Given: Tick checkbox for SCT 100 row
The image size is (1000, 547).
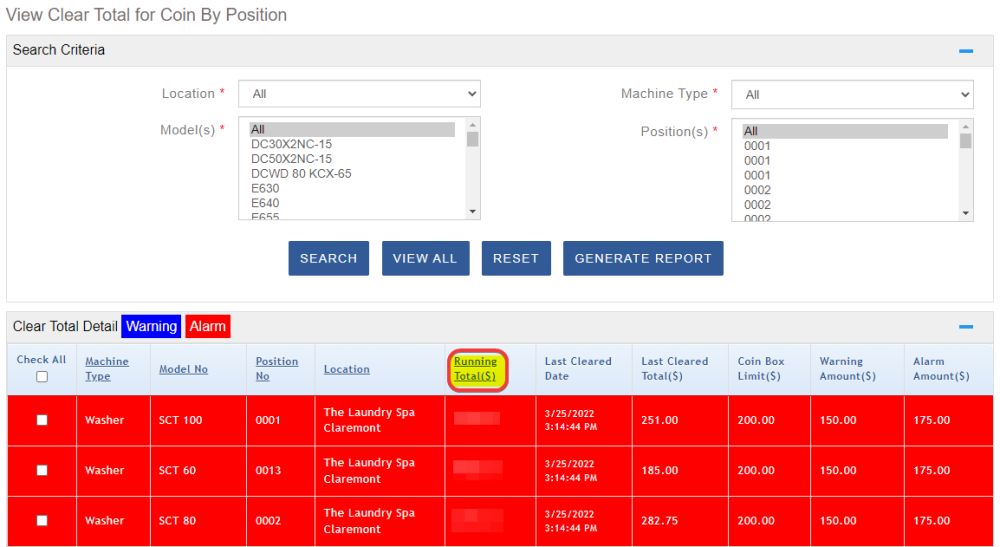Looking at the screenshot, I should pyautogui.click(x=42, y=420).
